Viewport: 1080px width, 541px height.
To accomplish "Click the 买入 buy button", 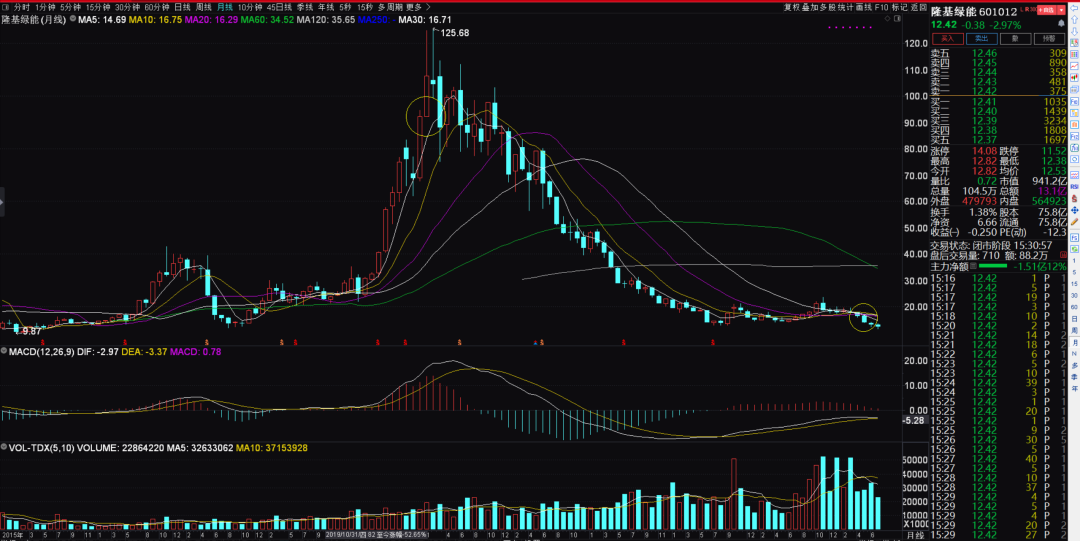I will pos(948,39).
